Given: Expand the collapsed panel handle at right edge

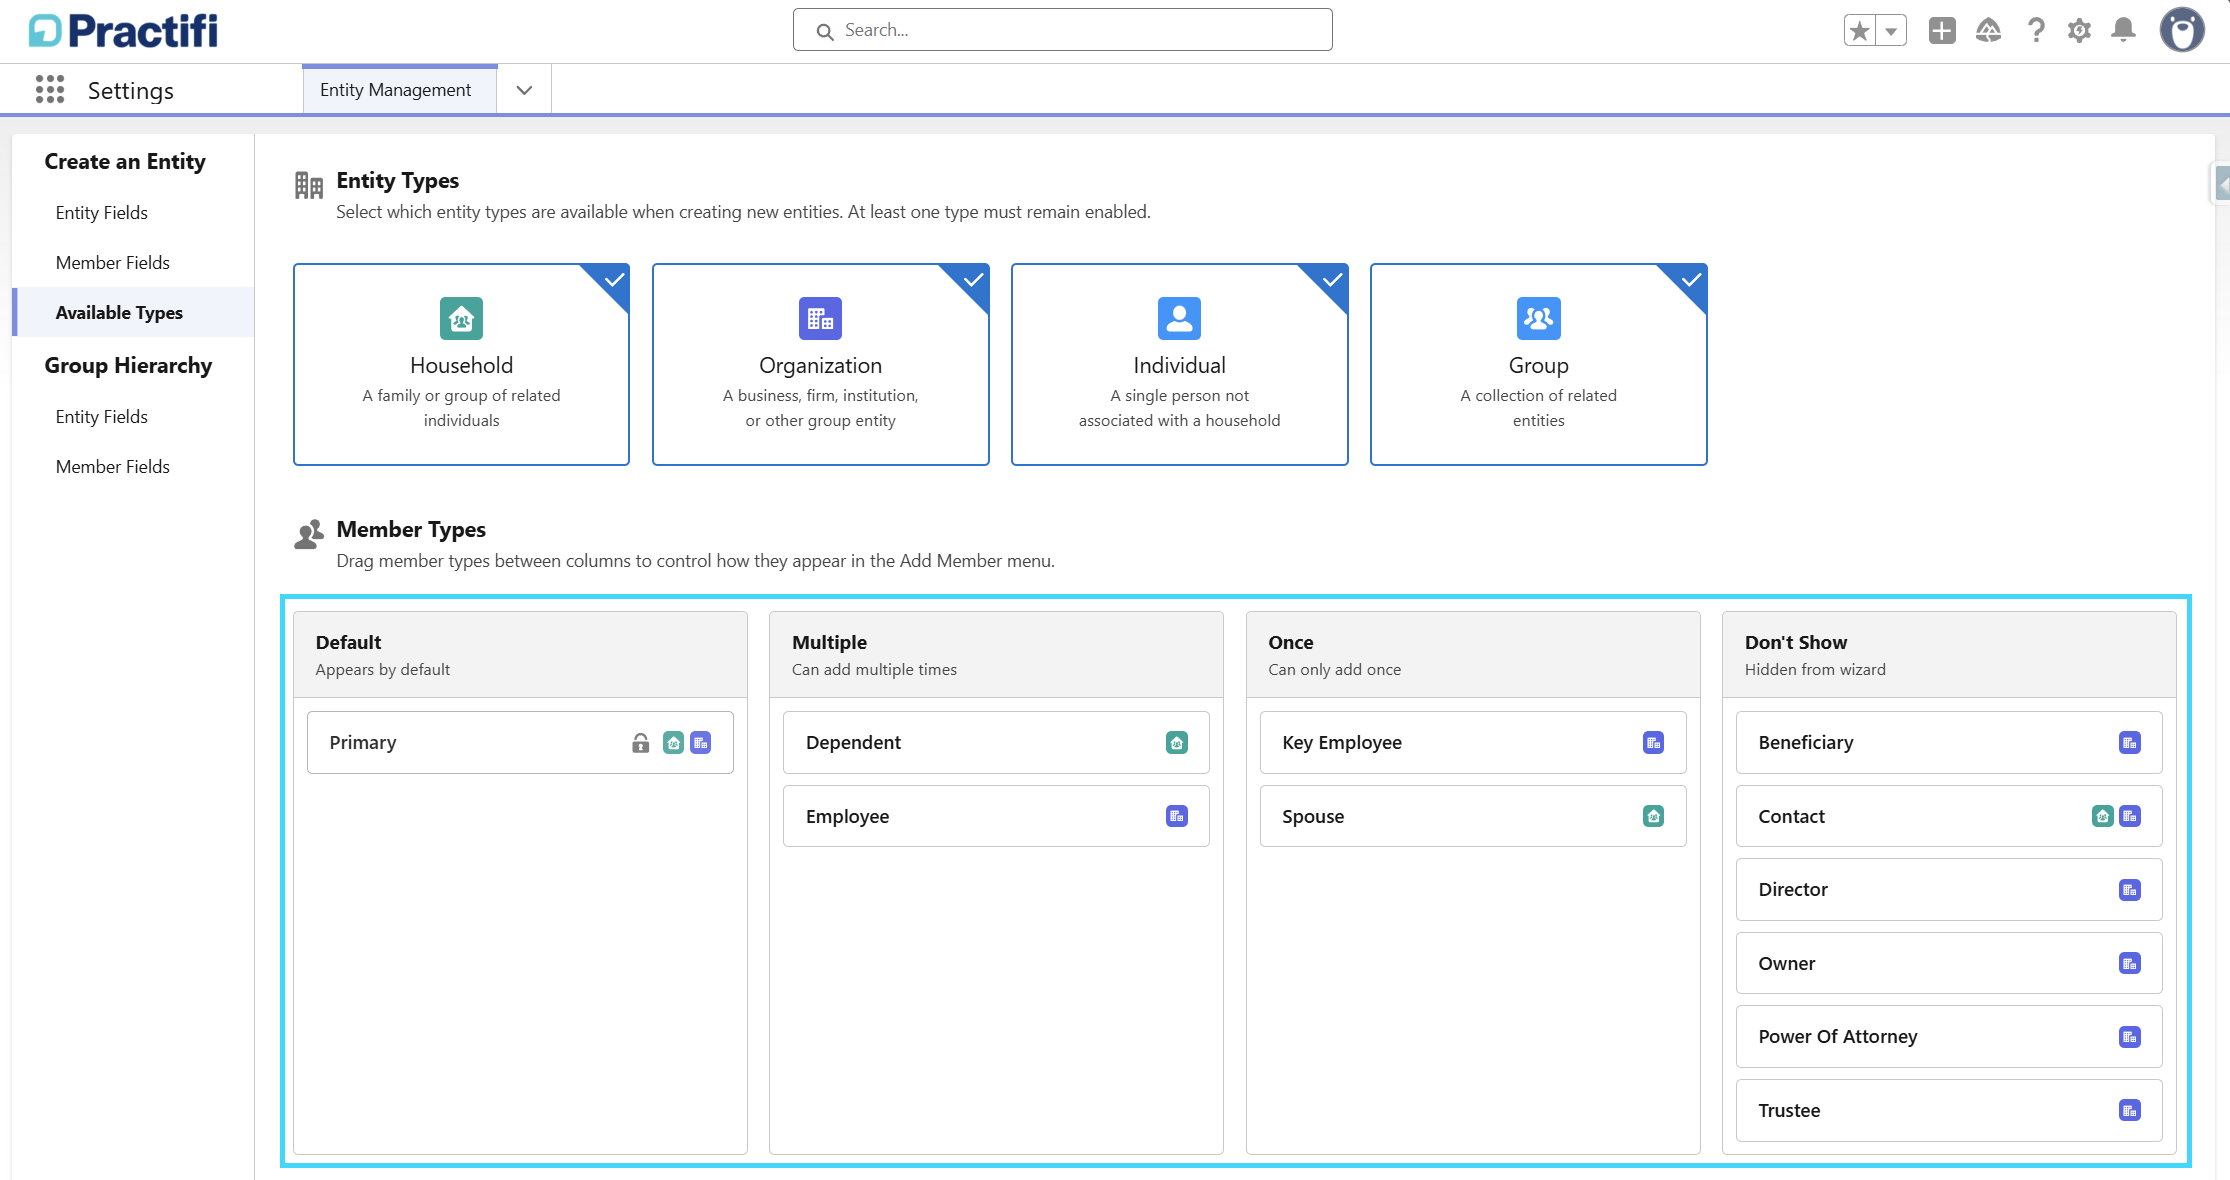Looking at the screenshot, I should tap(2221, 184).
